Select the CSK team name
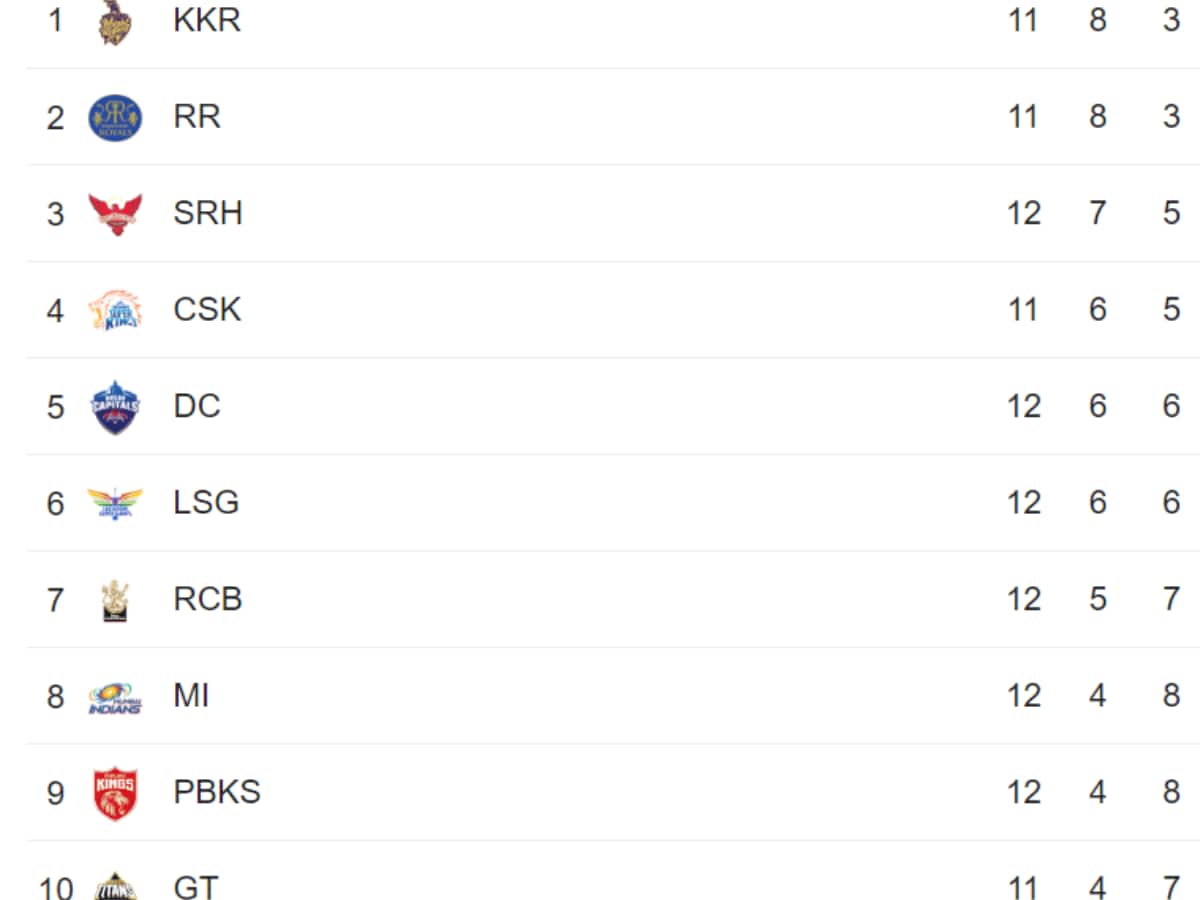1200x900 pixels. [207, 309]
